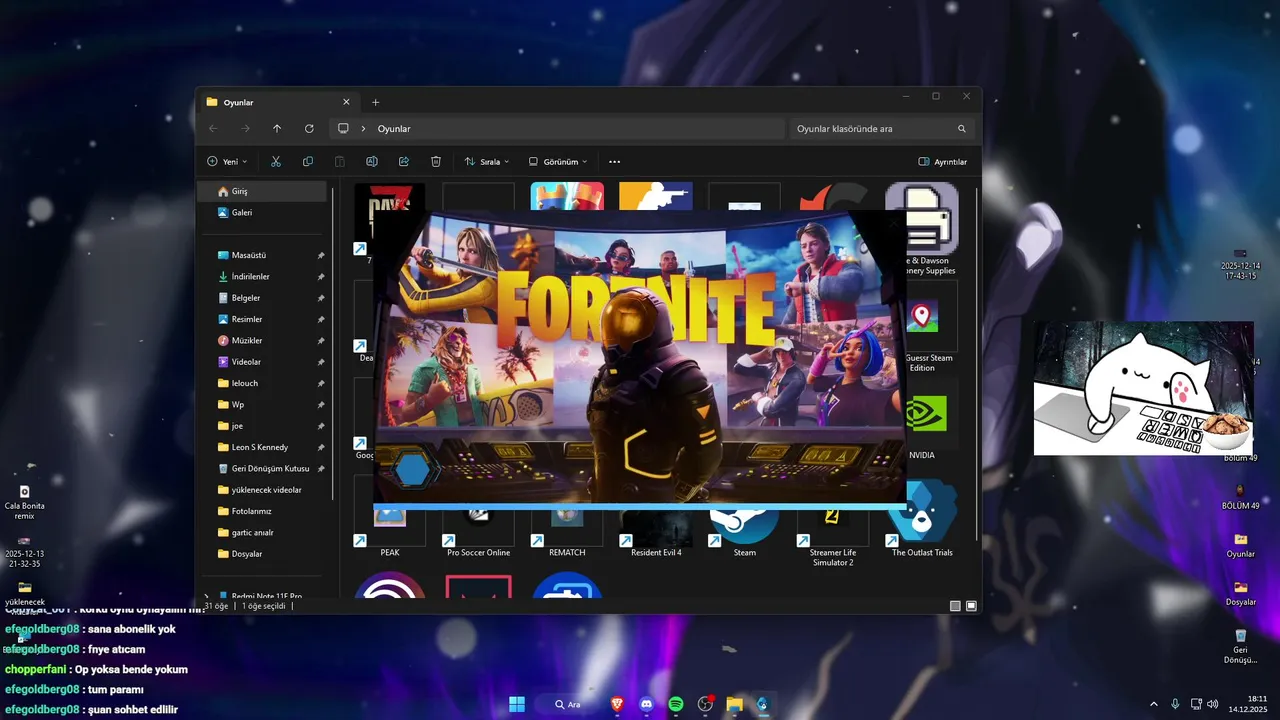
Task: Open OBS Studio from the taskbar
Action: click(705, 704)
